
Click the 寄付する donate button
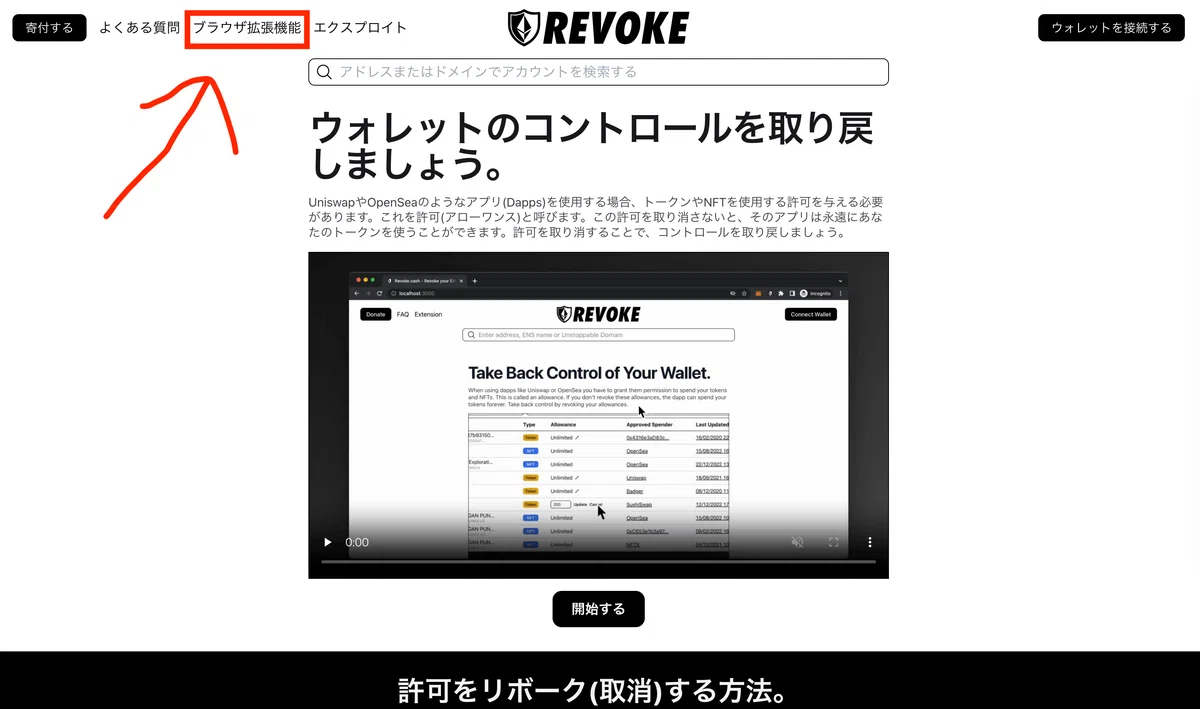pos(49,28)
